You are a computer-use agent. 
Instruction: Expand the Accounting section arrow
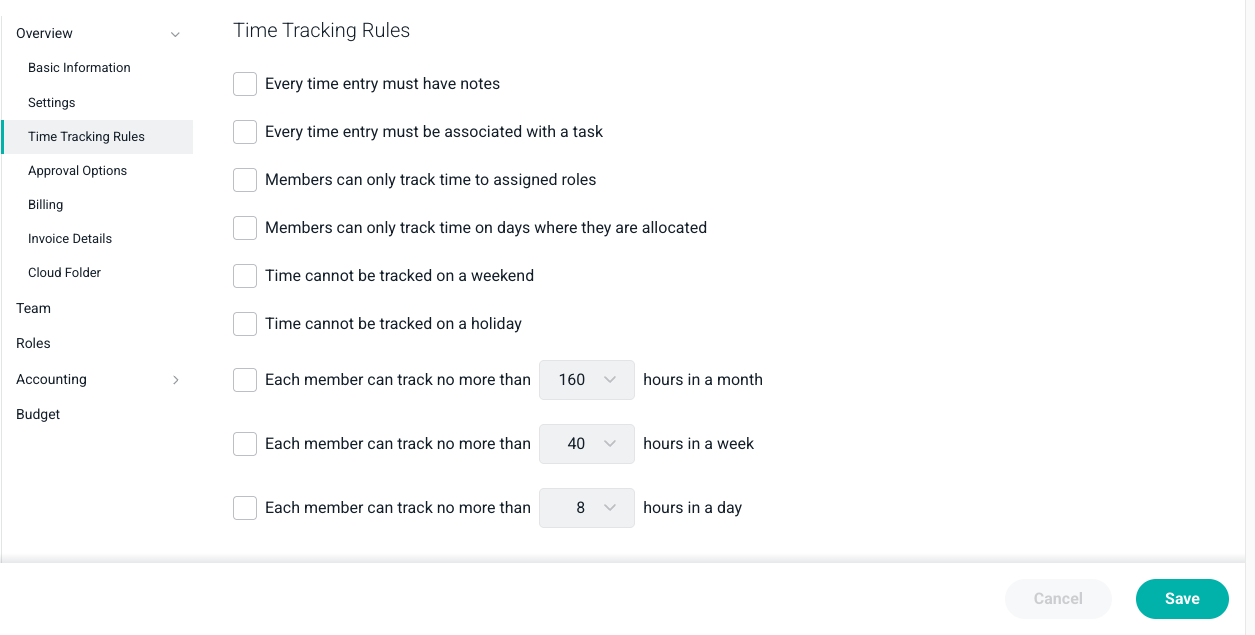(x=176, y=380)
